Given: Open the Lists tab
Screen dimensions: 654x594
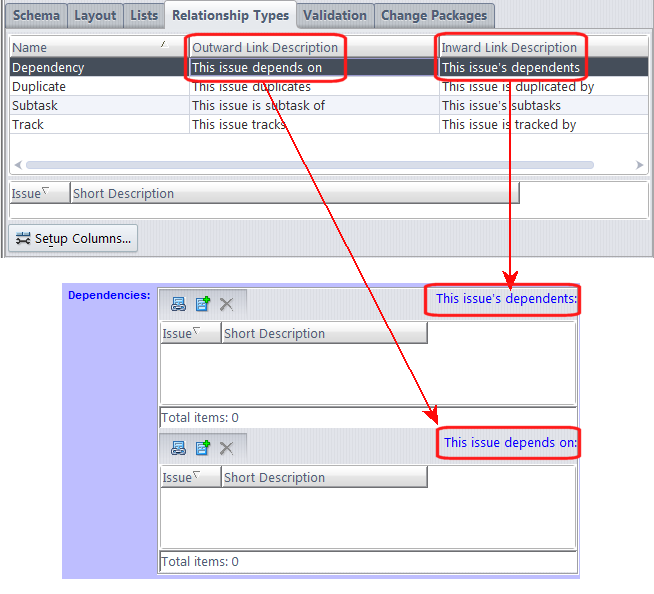Looking at the screenshot, I should (x=144, y=15).
